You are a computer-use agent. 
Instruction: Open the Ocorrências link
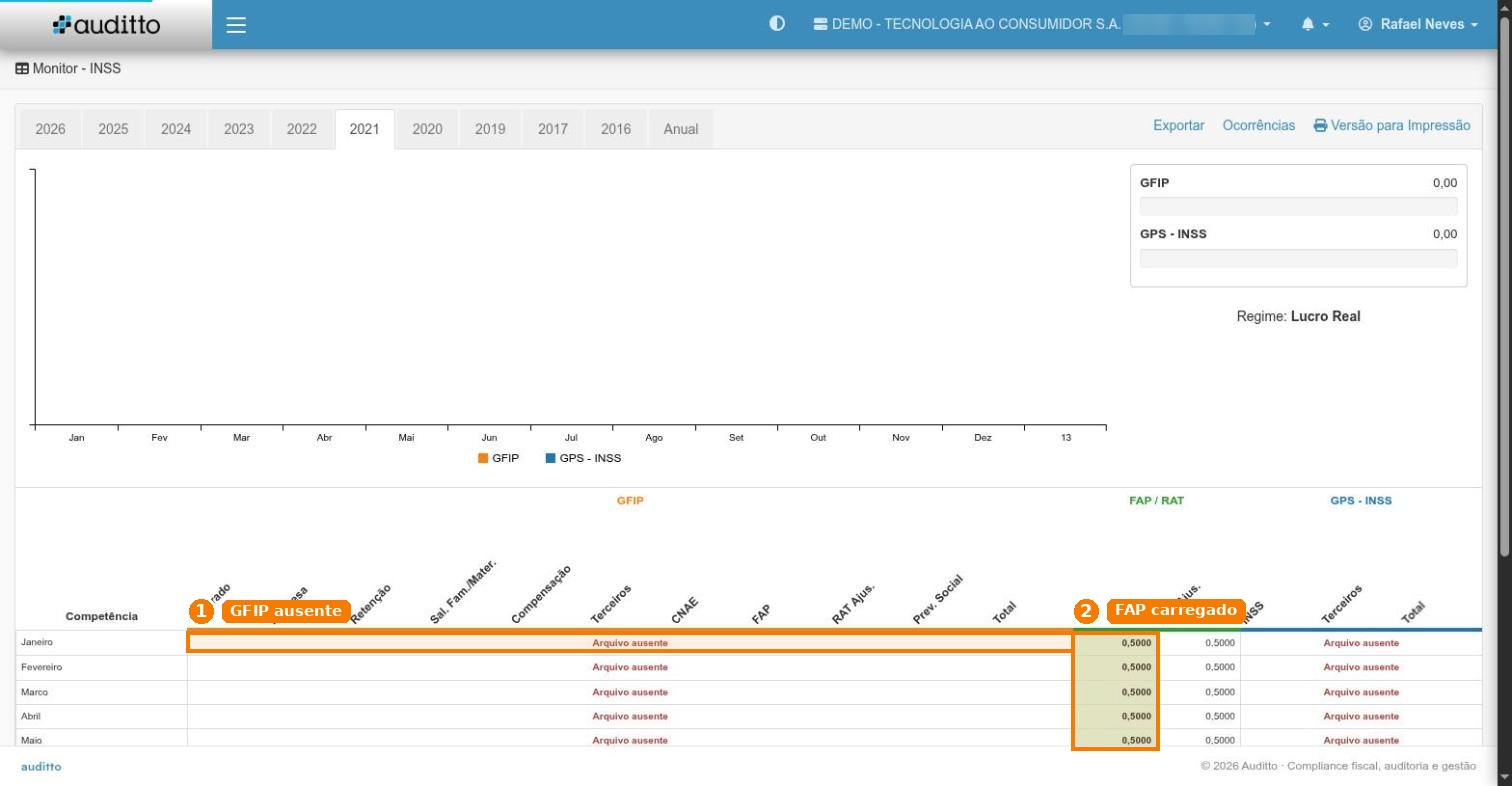point(1258,126)
